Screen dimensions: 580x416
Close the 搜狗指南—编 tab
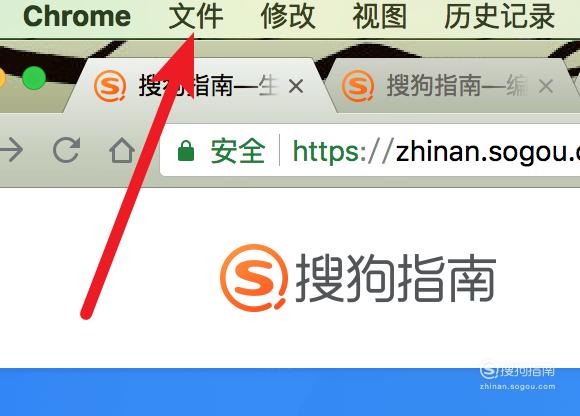click(x=546, y=87)
